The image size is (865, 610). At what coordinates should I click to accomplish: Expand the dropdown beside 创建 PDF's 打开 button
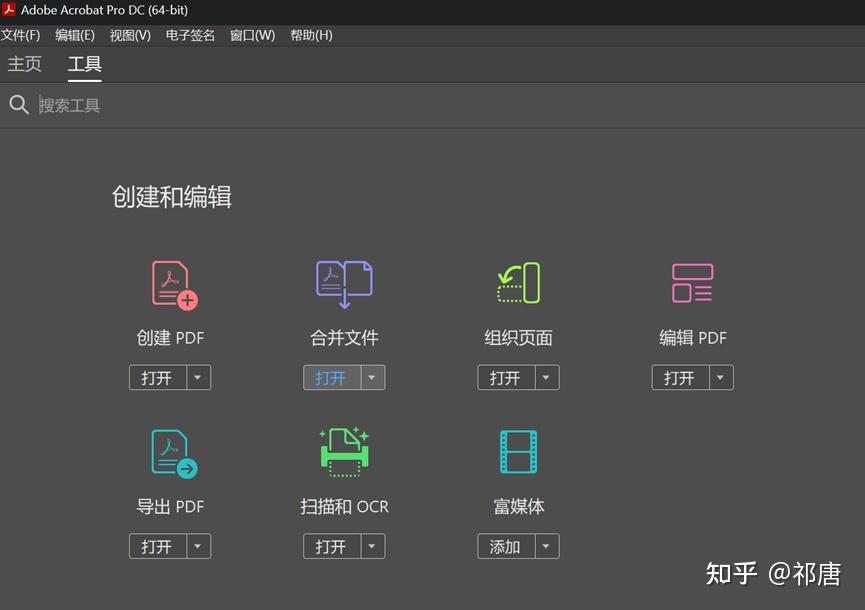point(197,377)
